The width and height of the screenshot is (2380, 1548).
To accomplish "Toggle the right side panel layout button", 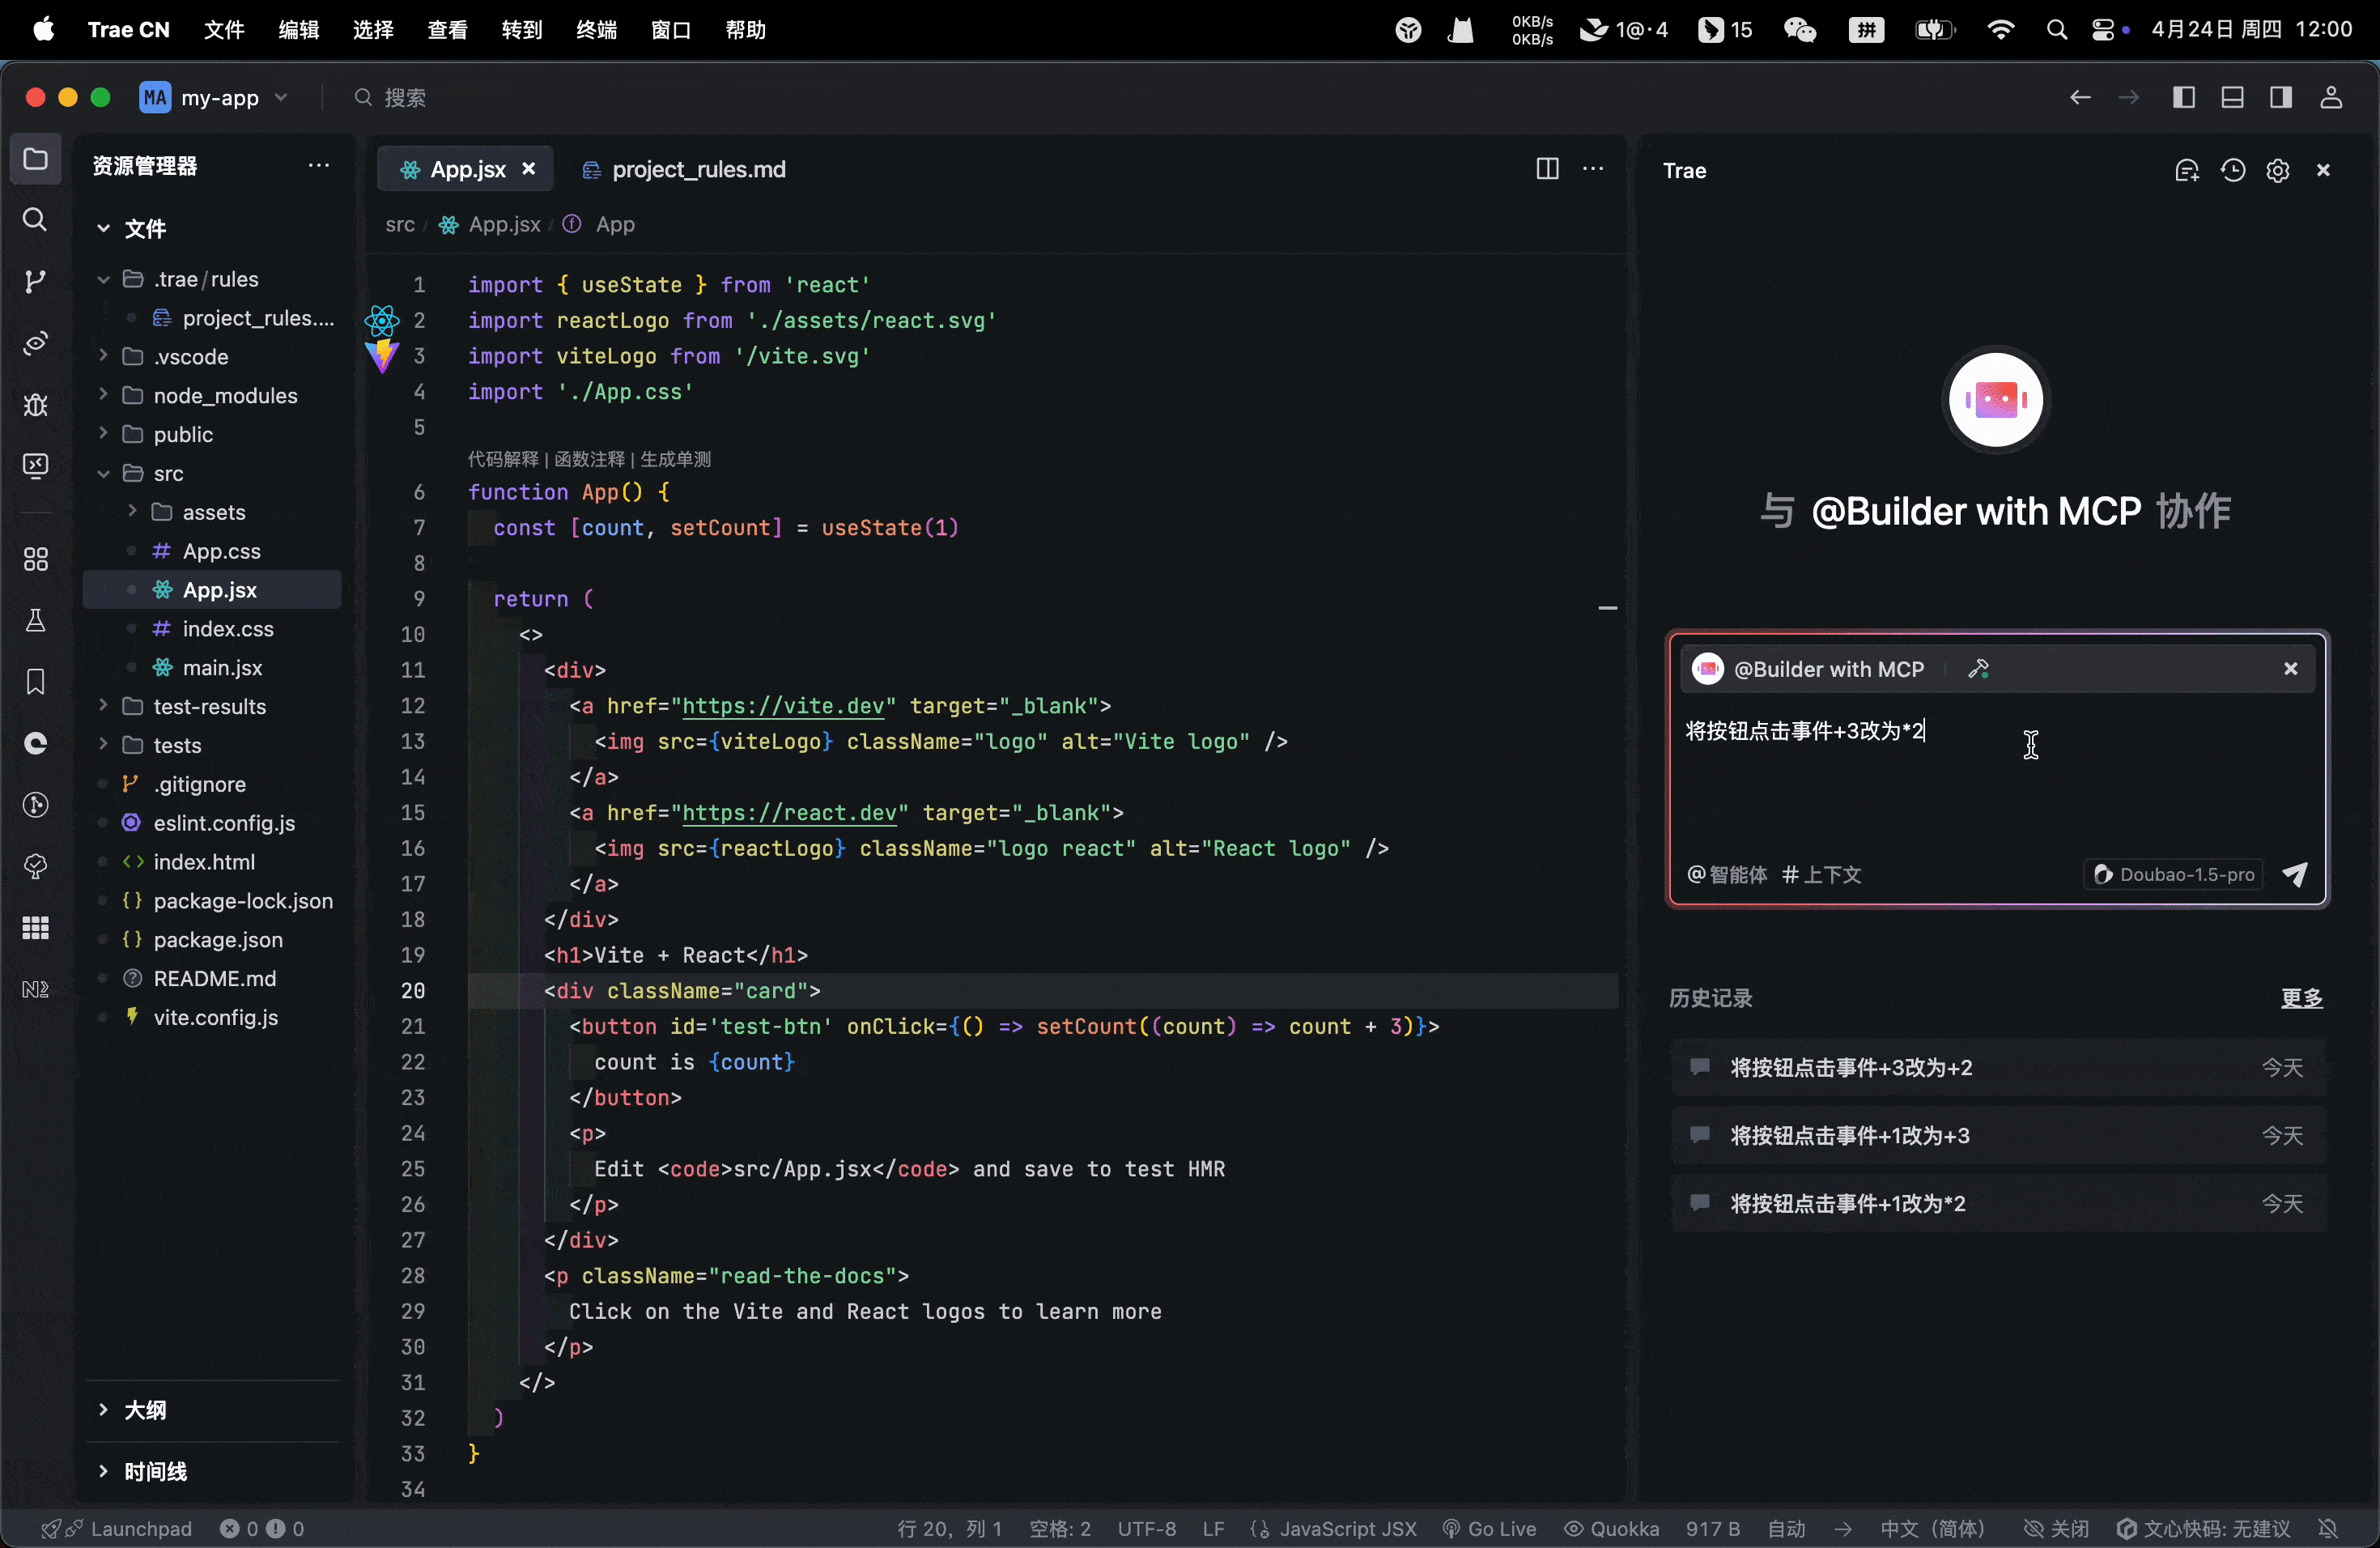I will [x=2281, y=97].
